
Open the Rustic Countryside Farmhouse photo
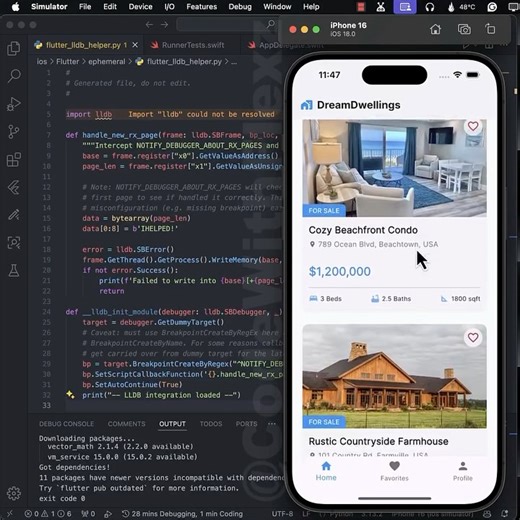point(394,376)
